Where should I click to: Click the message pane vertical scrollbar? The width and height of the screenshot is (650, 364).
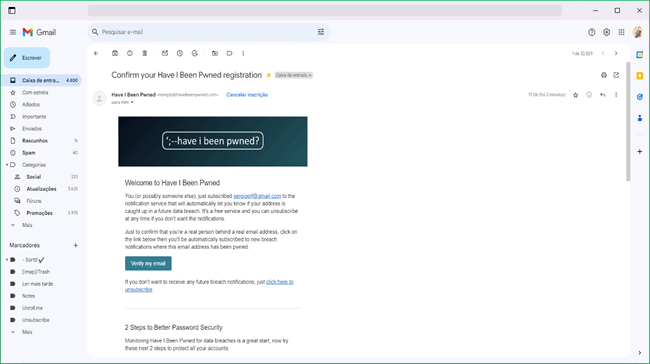click(628, 121)
